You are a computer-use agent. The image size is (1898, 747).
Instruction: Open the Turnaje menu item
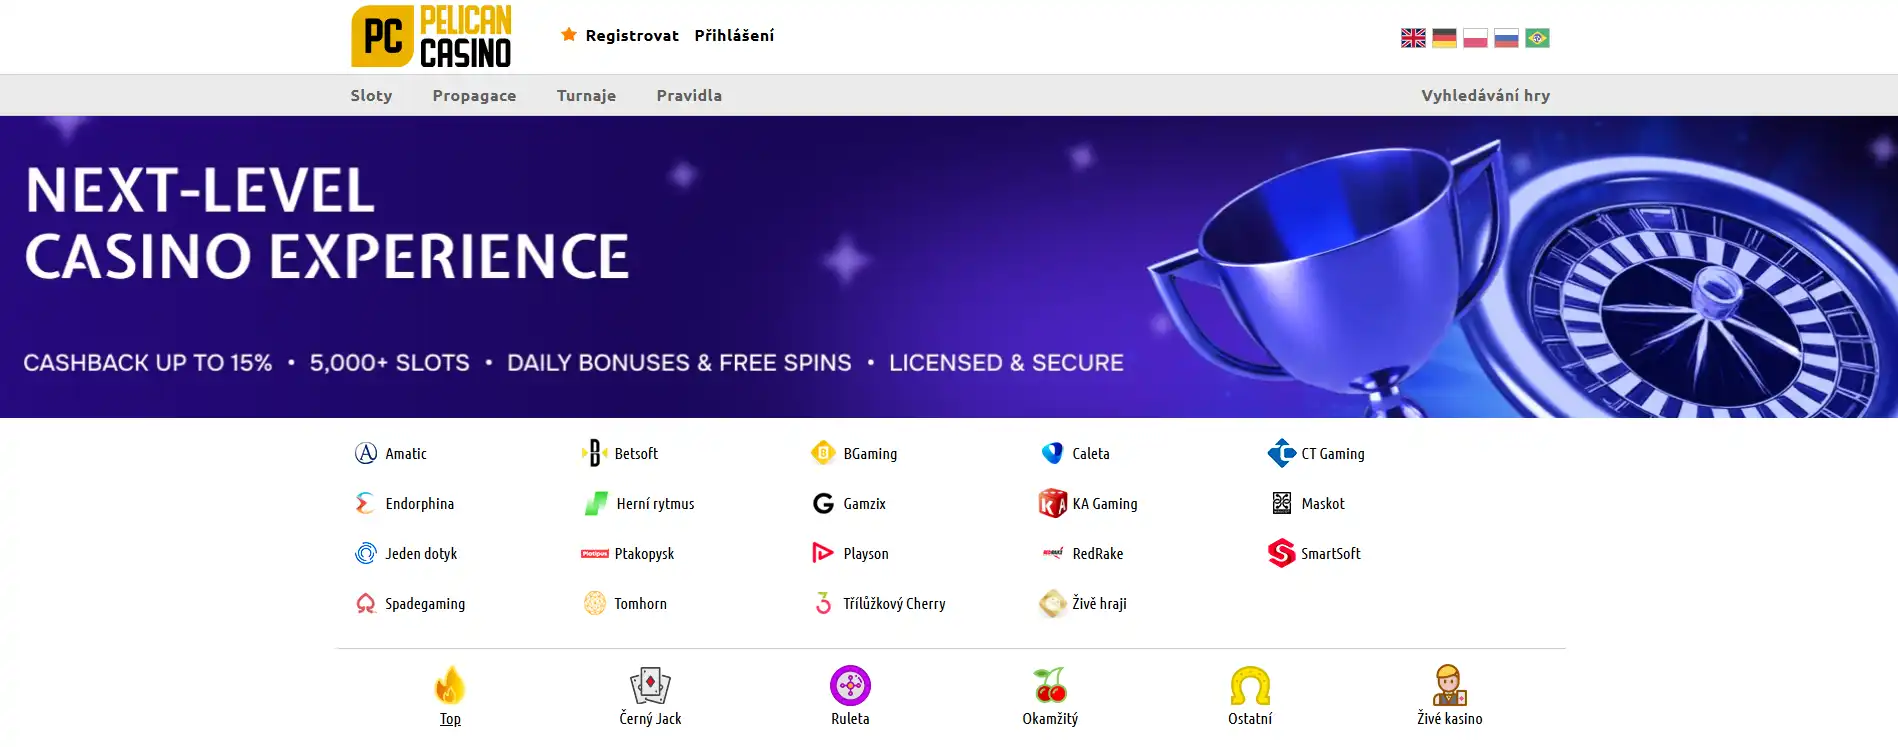coord(586,95)
